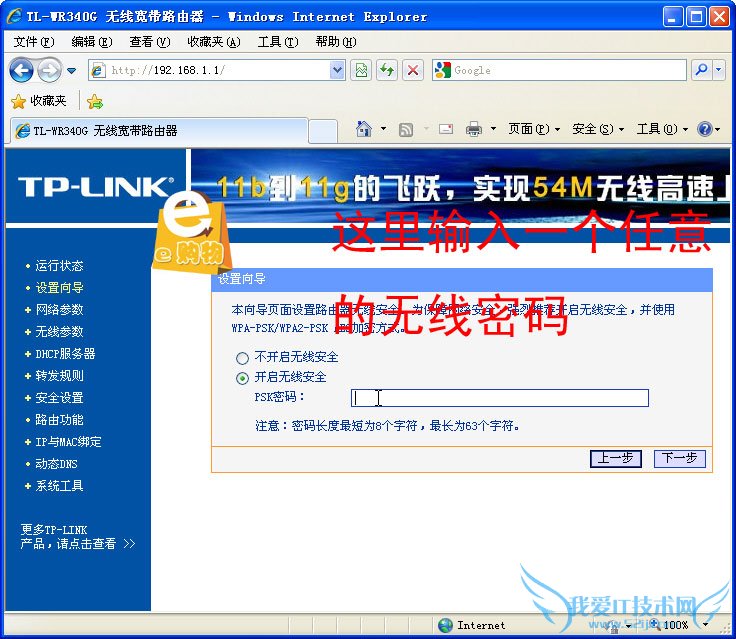Expand 网络参数 sidebar section
736x639 pixels.
59,310
